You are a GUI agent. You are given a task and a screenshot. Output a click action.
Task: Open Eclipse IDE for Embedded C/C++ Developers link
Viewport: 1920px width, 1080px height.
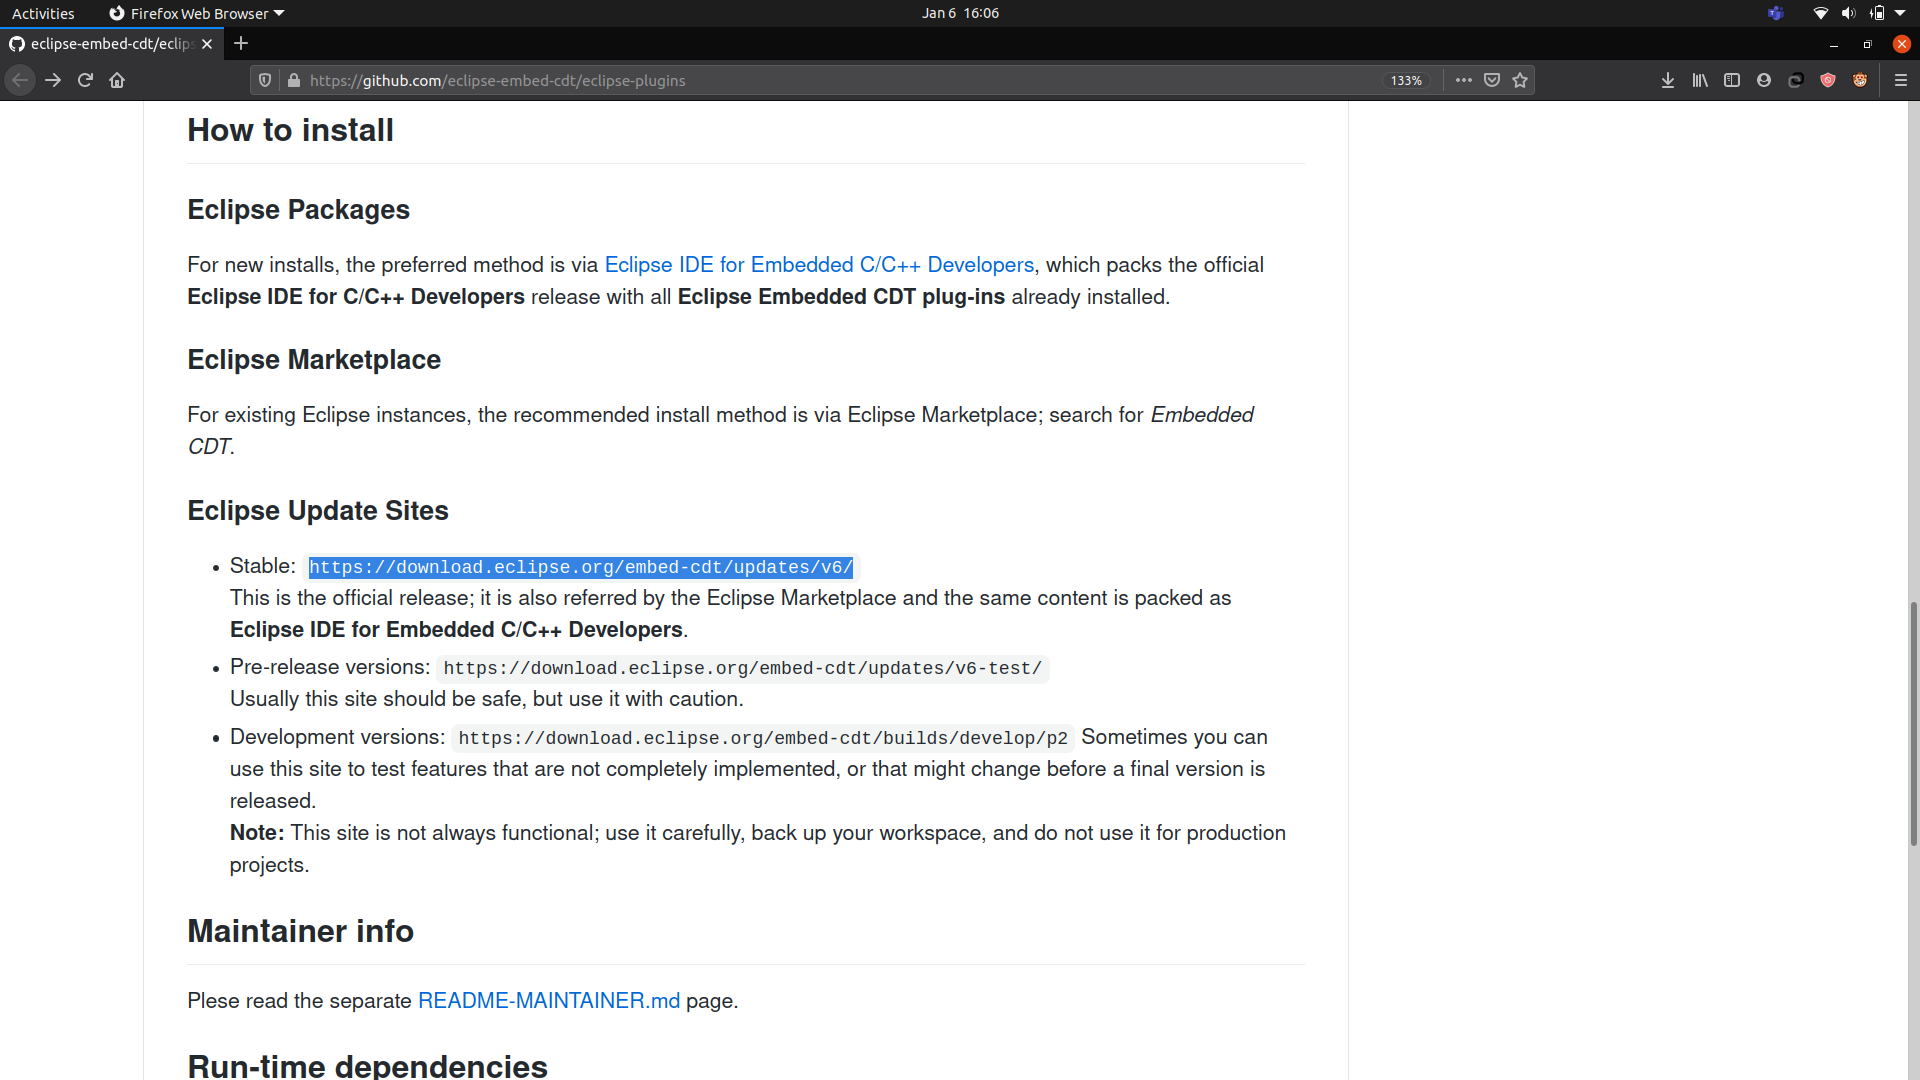tap(818, 265)
